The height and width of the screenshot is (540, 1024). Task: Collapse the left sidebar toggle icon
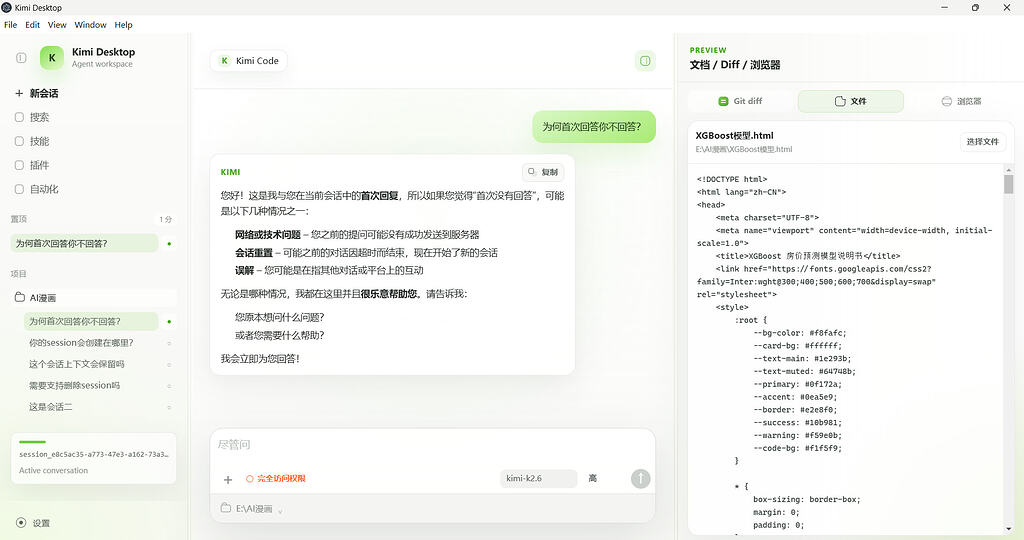pyautogui.click(x=21, y=58)
